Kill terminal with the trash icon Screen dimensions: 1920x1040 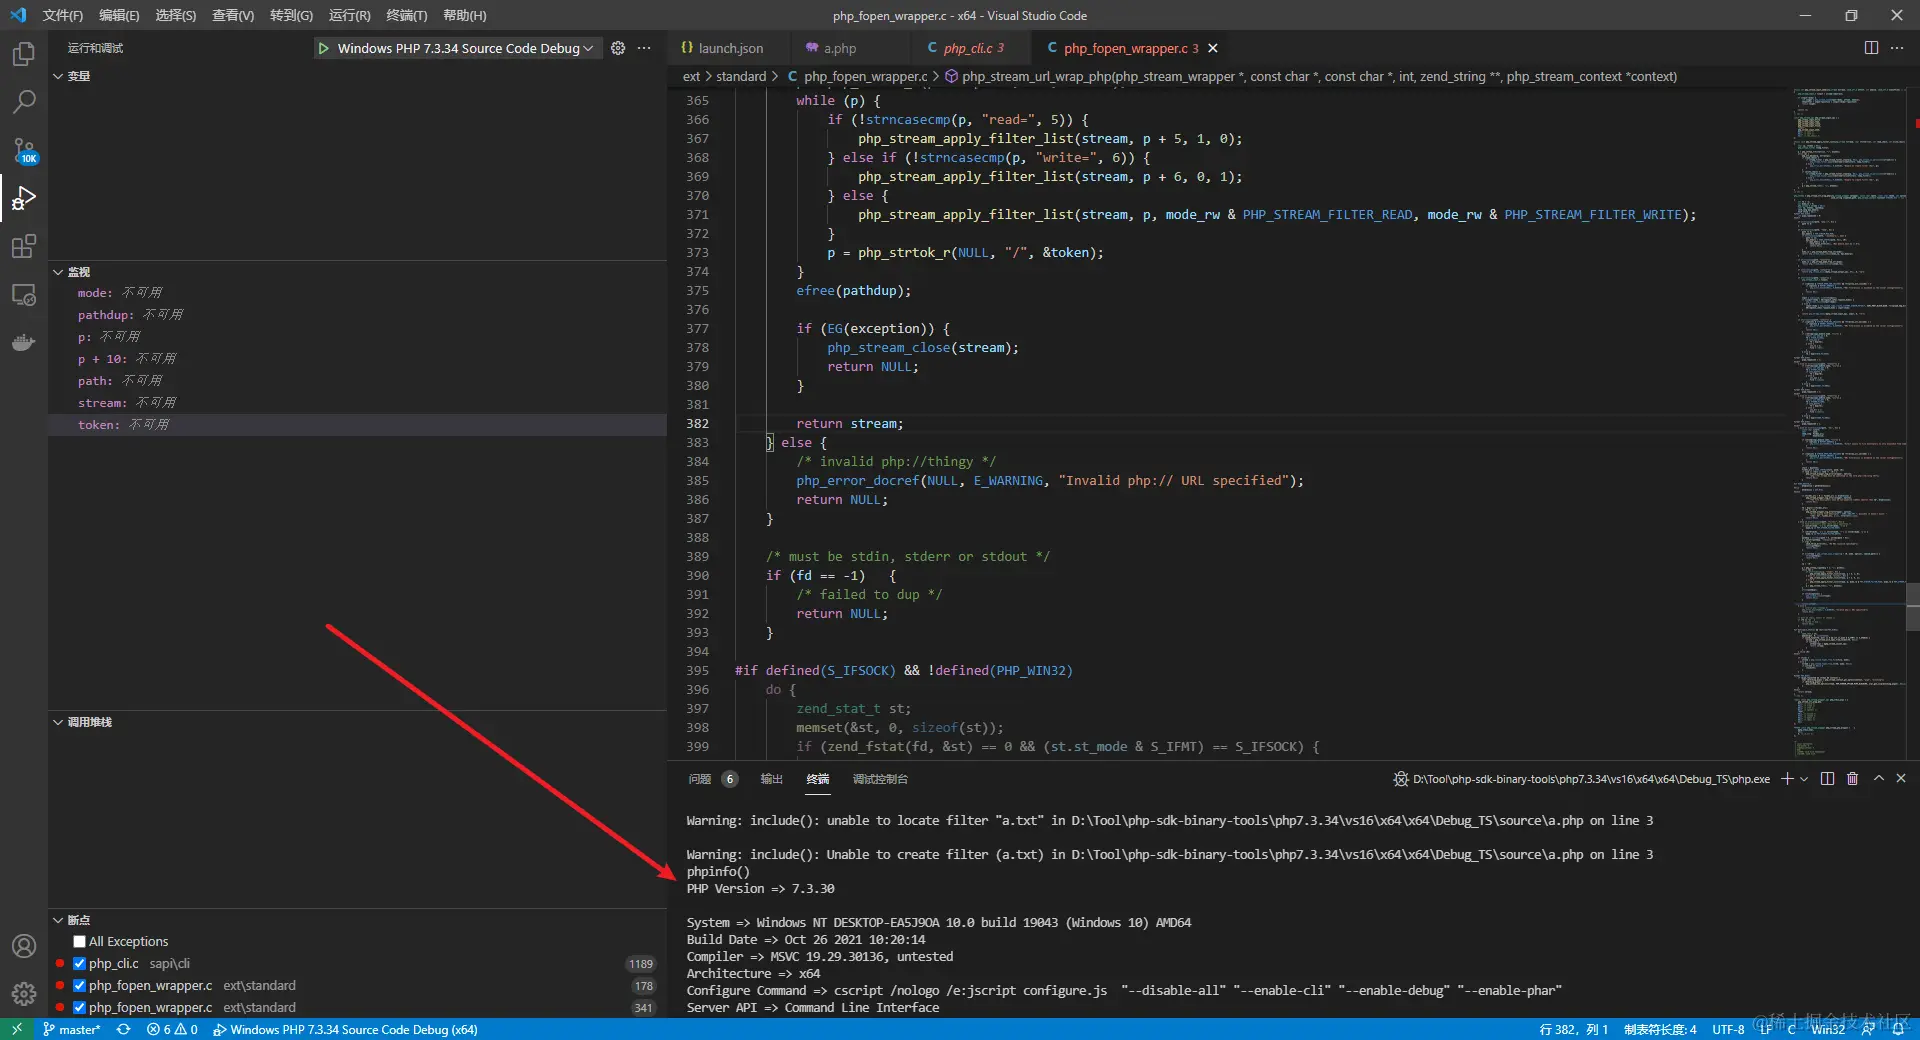click(1852, 779)
